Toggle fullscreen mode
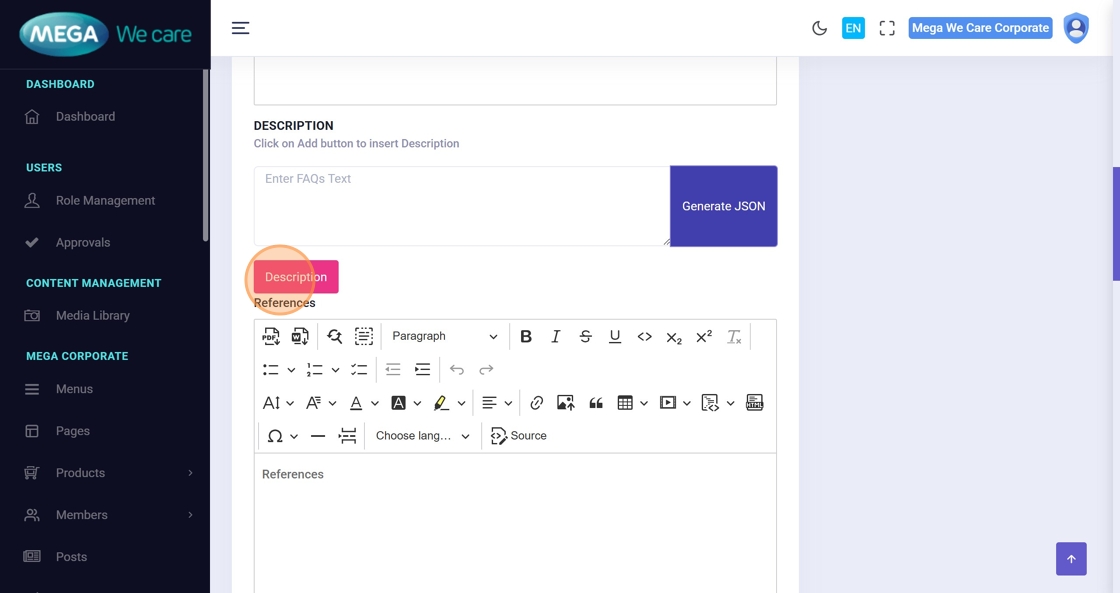The image size is (1120, 593). pyautogui.click(x=887, y=28)
